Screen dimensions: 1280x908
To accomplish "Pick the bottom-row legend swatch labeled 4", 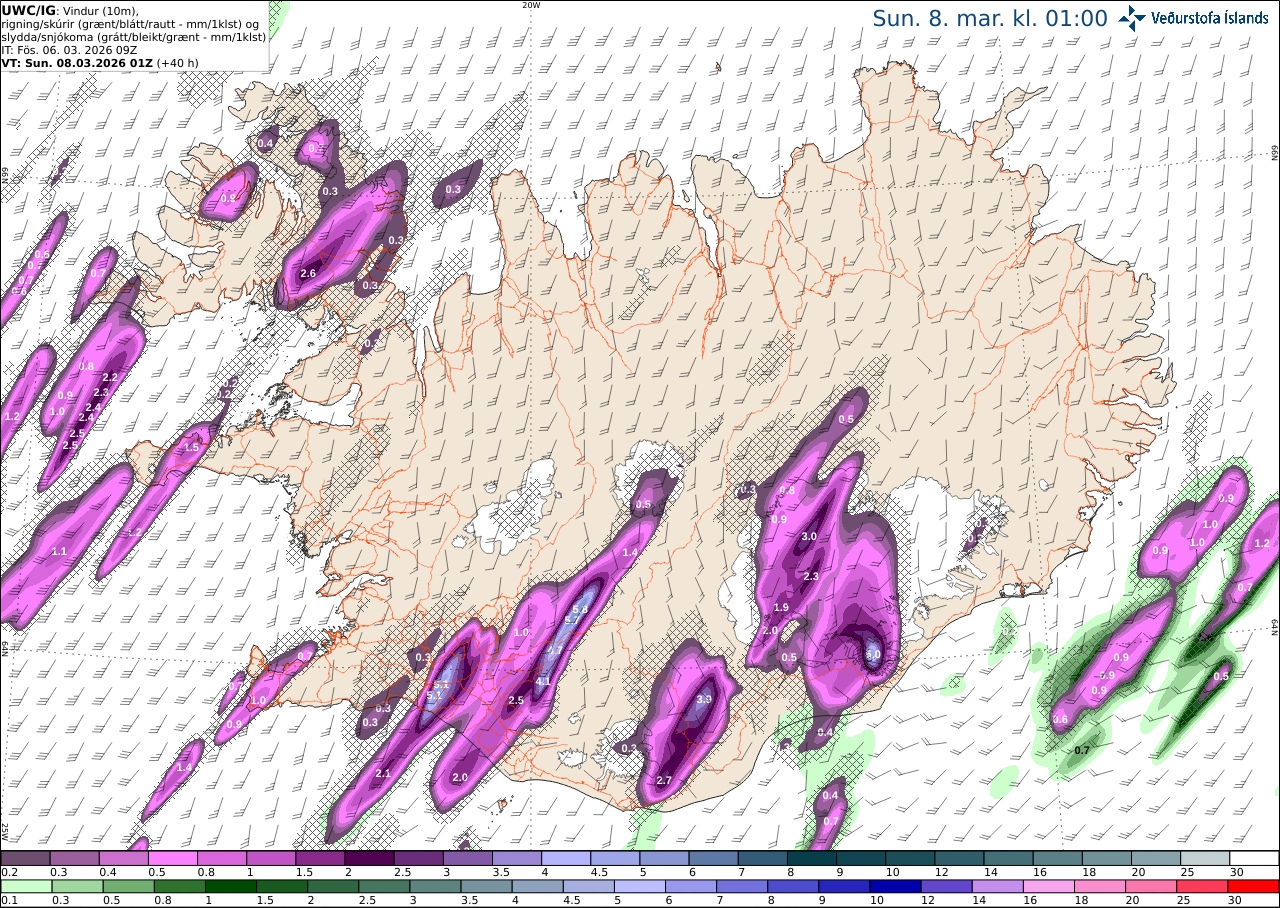I will tap(537, 886).
